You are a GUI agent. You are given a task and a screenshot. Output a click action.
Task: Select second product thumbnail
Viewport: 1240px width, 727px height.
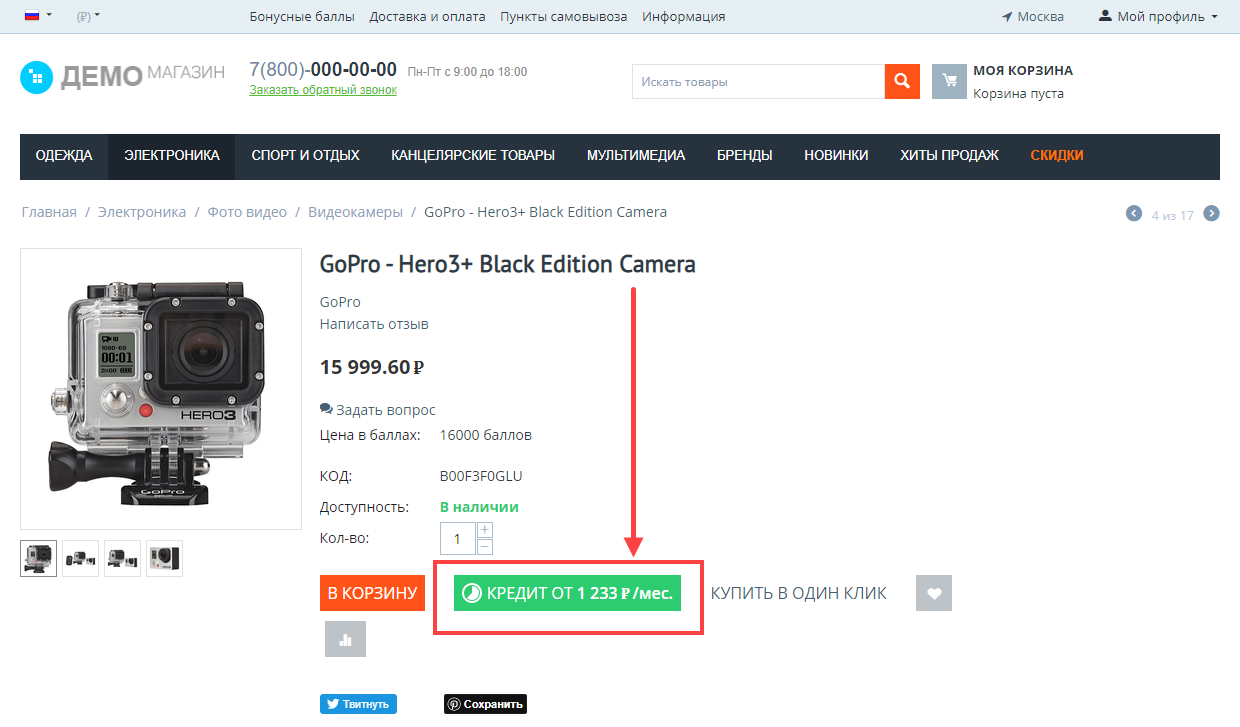81,558
